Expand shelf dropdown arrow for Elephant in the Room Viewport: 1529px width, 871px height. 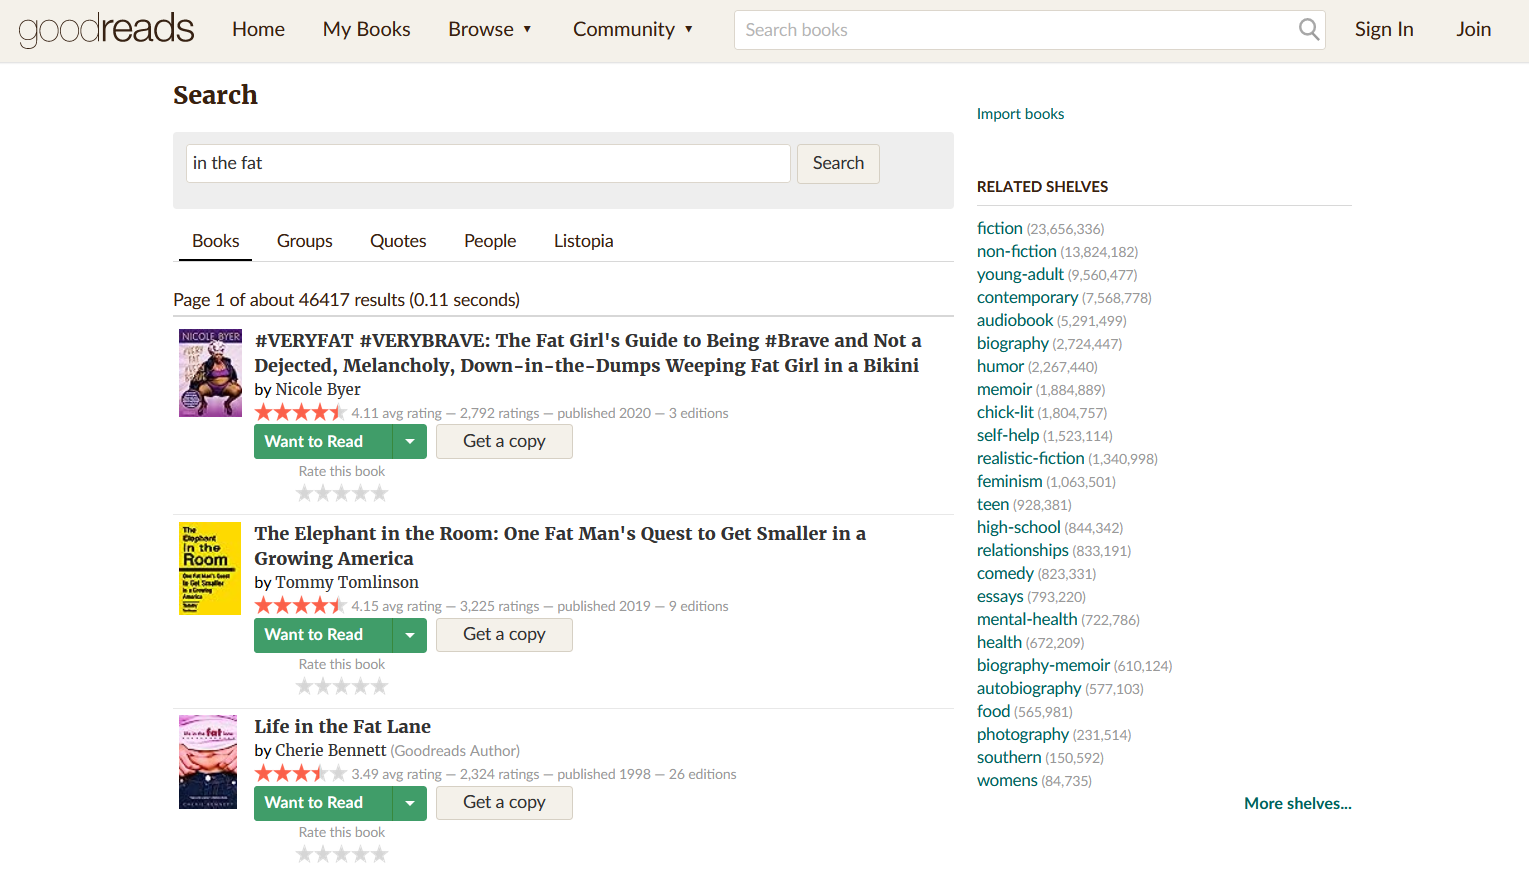tap(410, 635)
